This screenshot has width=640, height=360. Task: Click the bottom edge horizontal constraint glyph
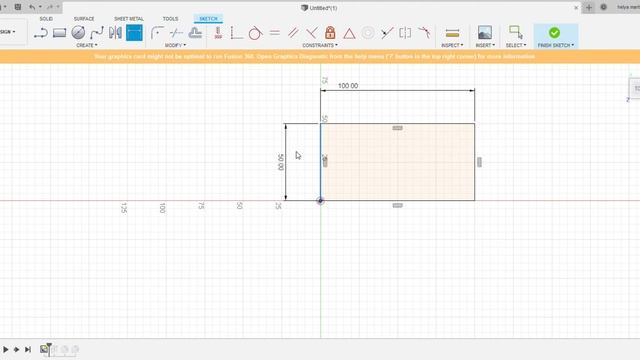point(398,205)
